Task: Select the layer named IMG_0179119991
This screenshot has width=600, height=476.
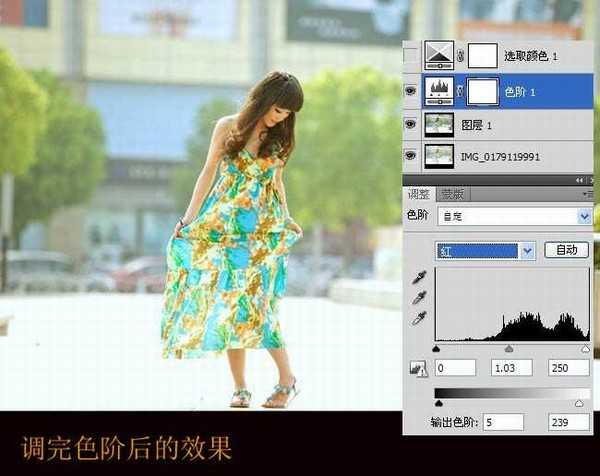Action: 498,156
